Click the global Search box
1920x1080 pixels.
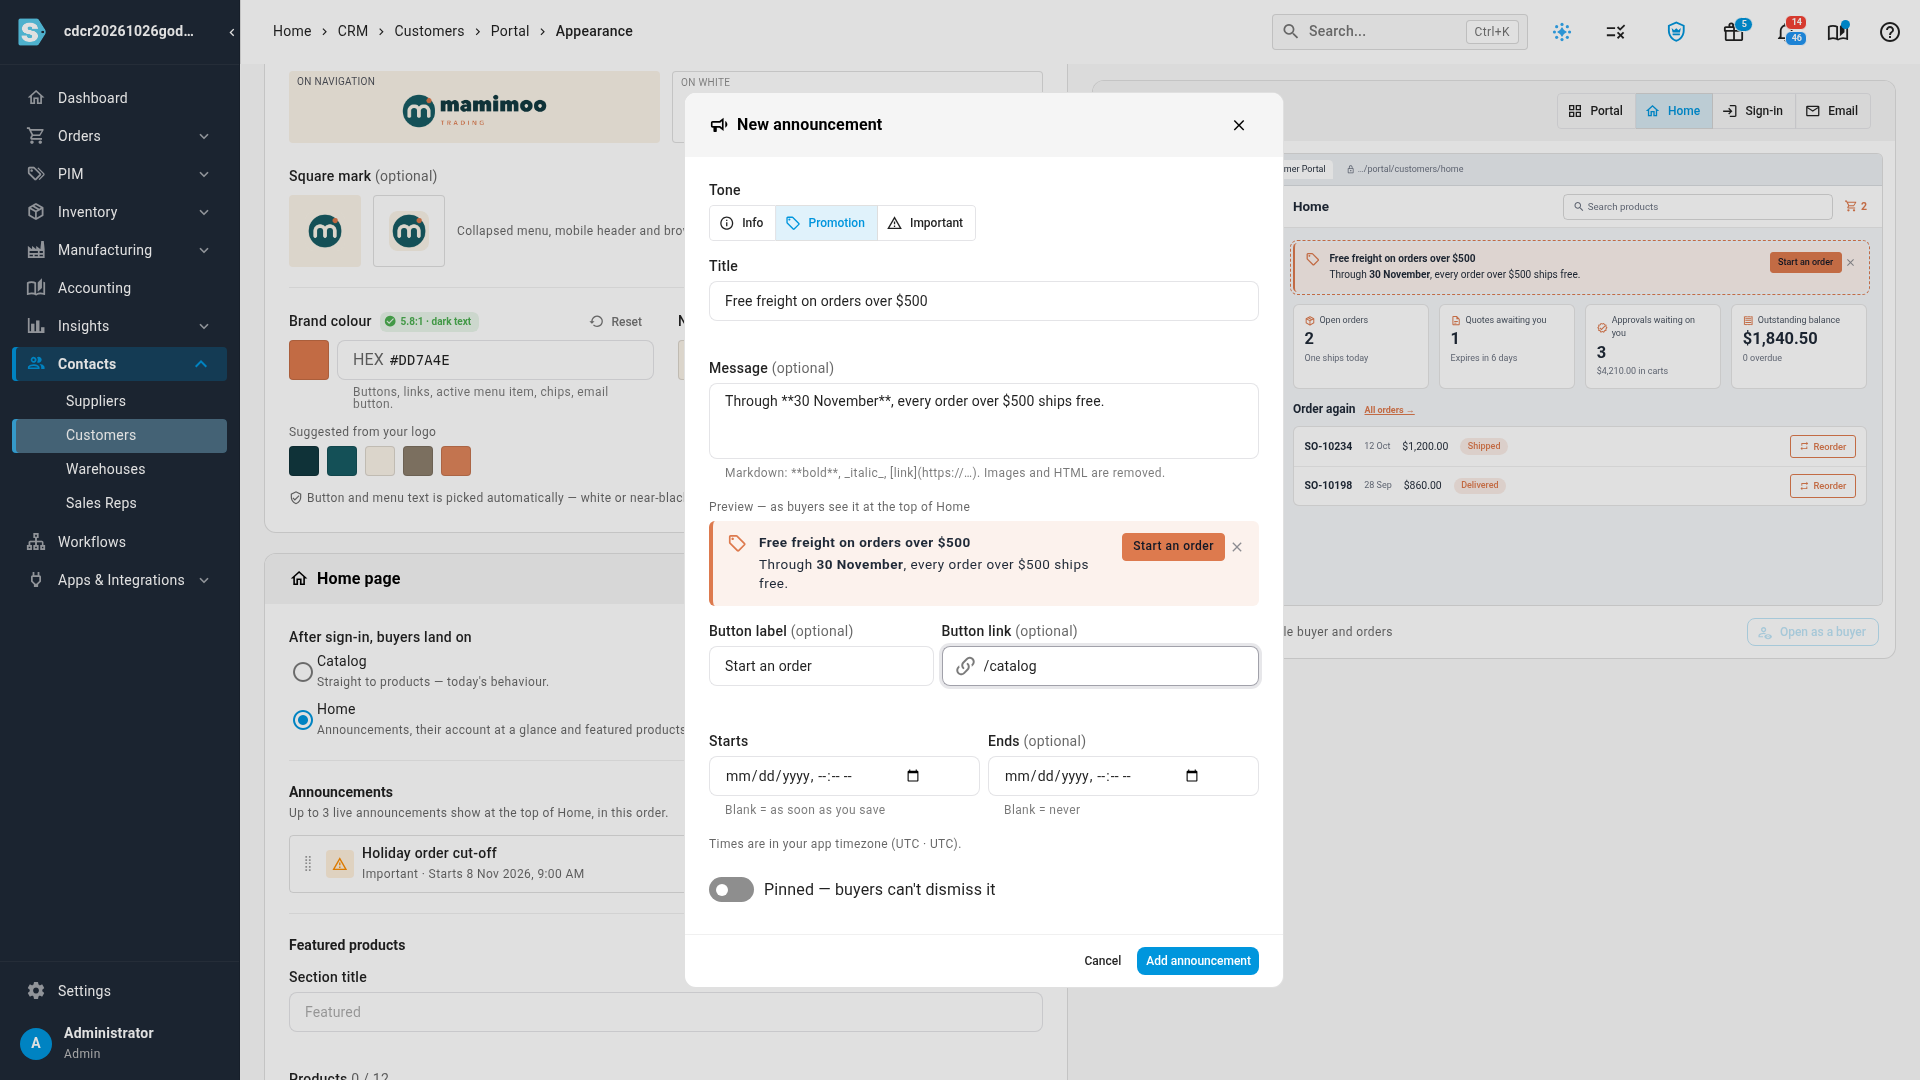[x=1400, y=32]
